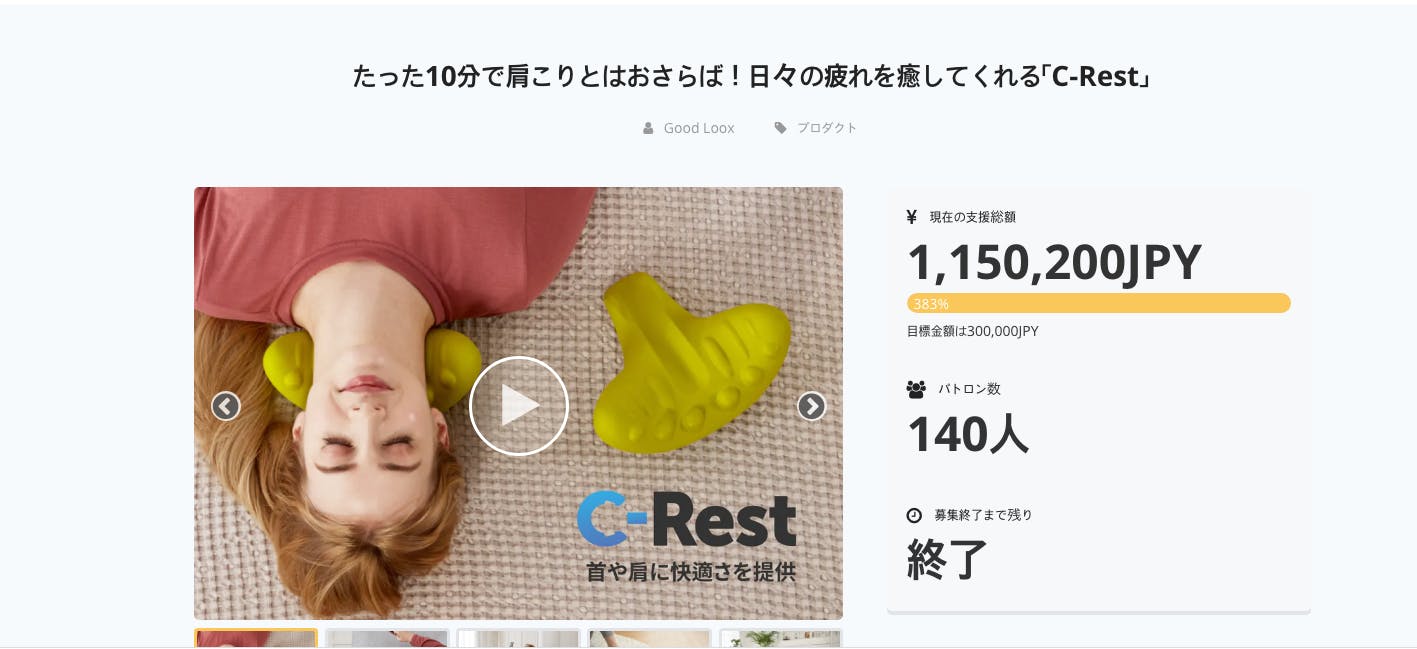The image size is (1417, 649).
Task: Click the patrons group icon
Action: tap(916, 389)
